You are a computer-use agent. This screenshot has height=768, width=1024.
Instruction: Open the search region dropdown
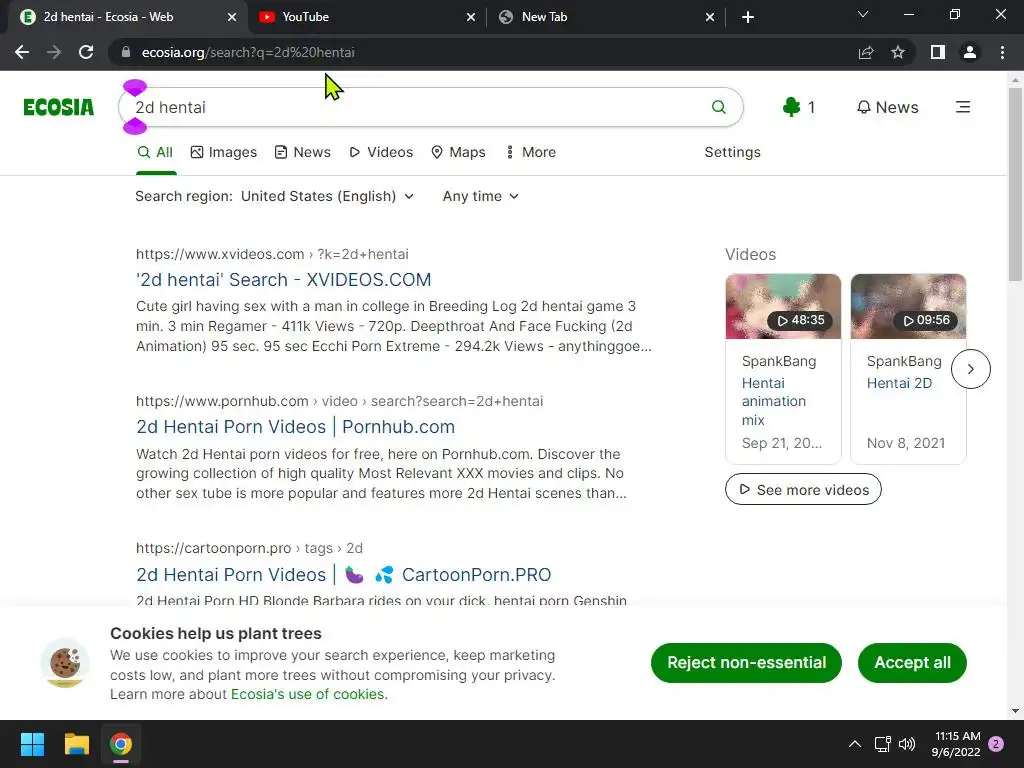pyautogui.click(x=327, y=197)
